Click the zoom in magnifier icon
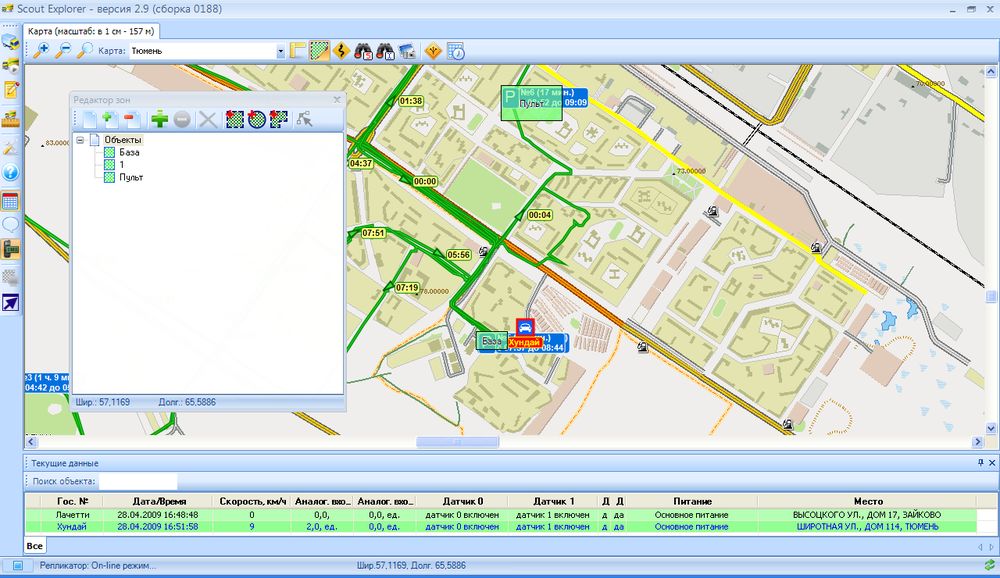This screenshot has height=578, width=1000. 41,50
